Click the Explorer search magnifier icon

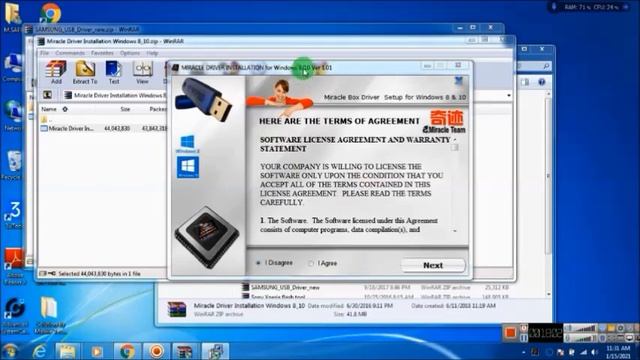point(546,66)
